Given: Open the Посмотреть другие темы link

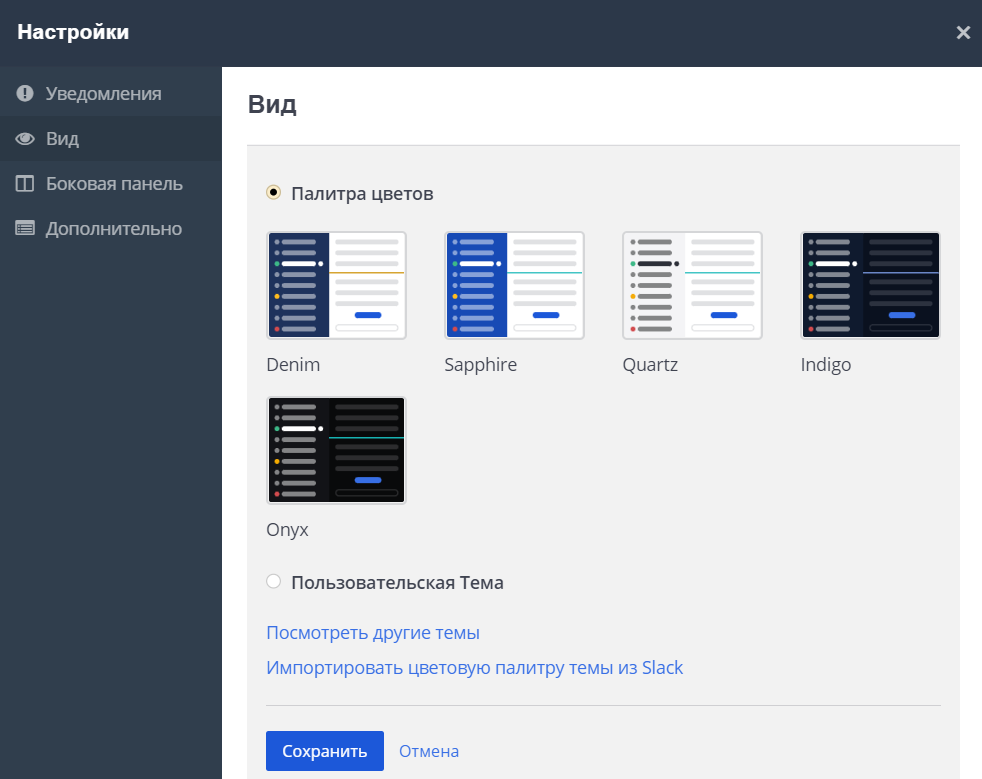Looking at the screenshot, I should (373, 633).
